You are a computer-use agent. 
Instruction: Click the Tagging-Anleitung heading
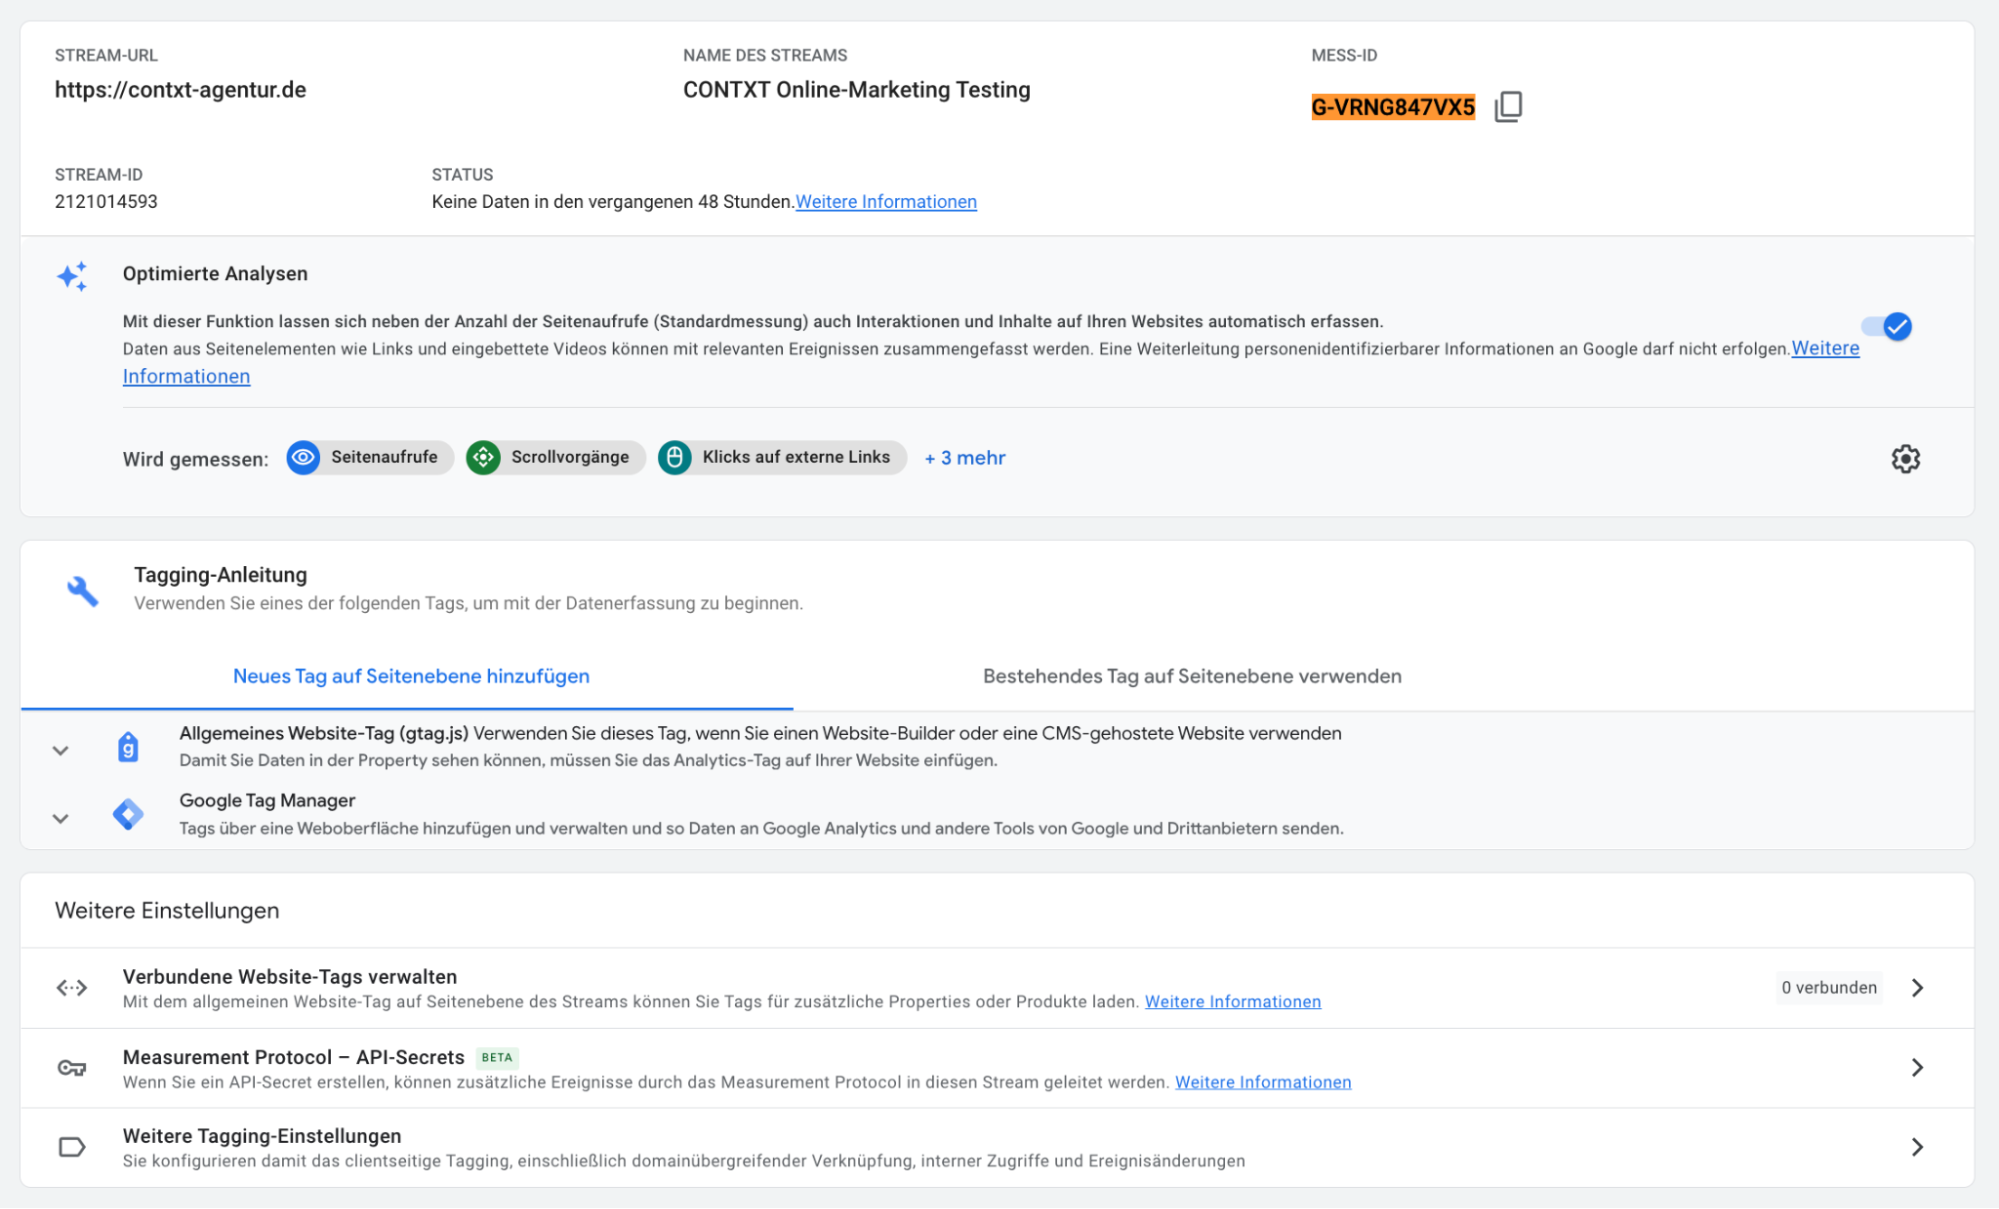point(220,575)
